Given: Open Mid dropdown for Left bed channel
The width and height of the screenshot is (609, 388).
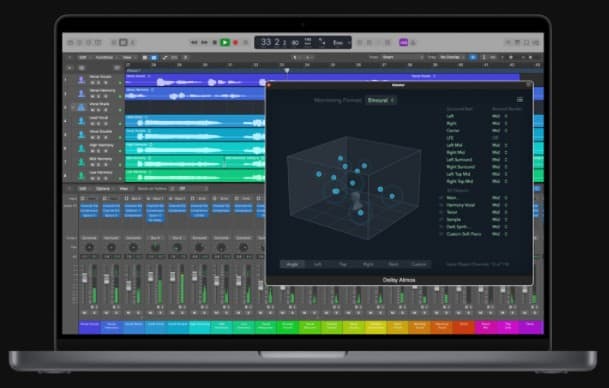Looking at the screenshot, I should coord(499,116).
